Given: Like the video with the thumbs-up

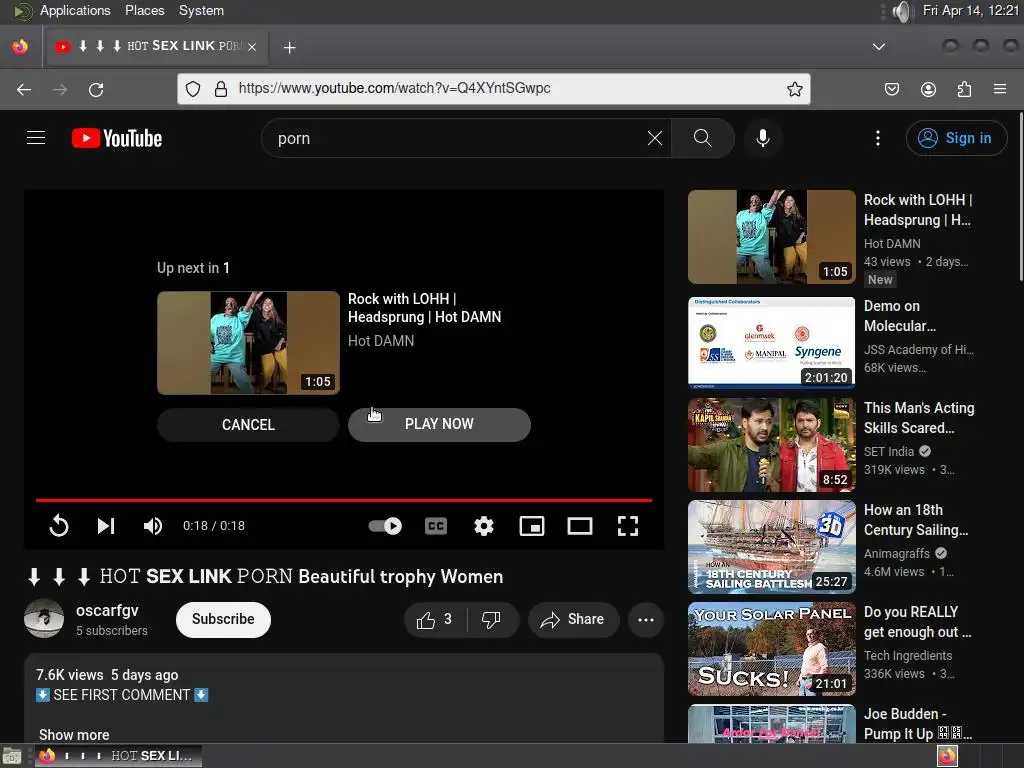Looking at the screenshot, I should point(435,619).
